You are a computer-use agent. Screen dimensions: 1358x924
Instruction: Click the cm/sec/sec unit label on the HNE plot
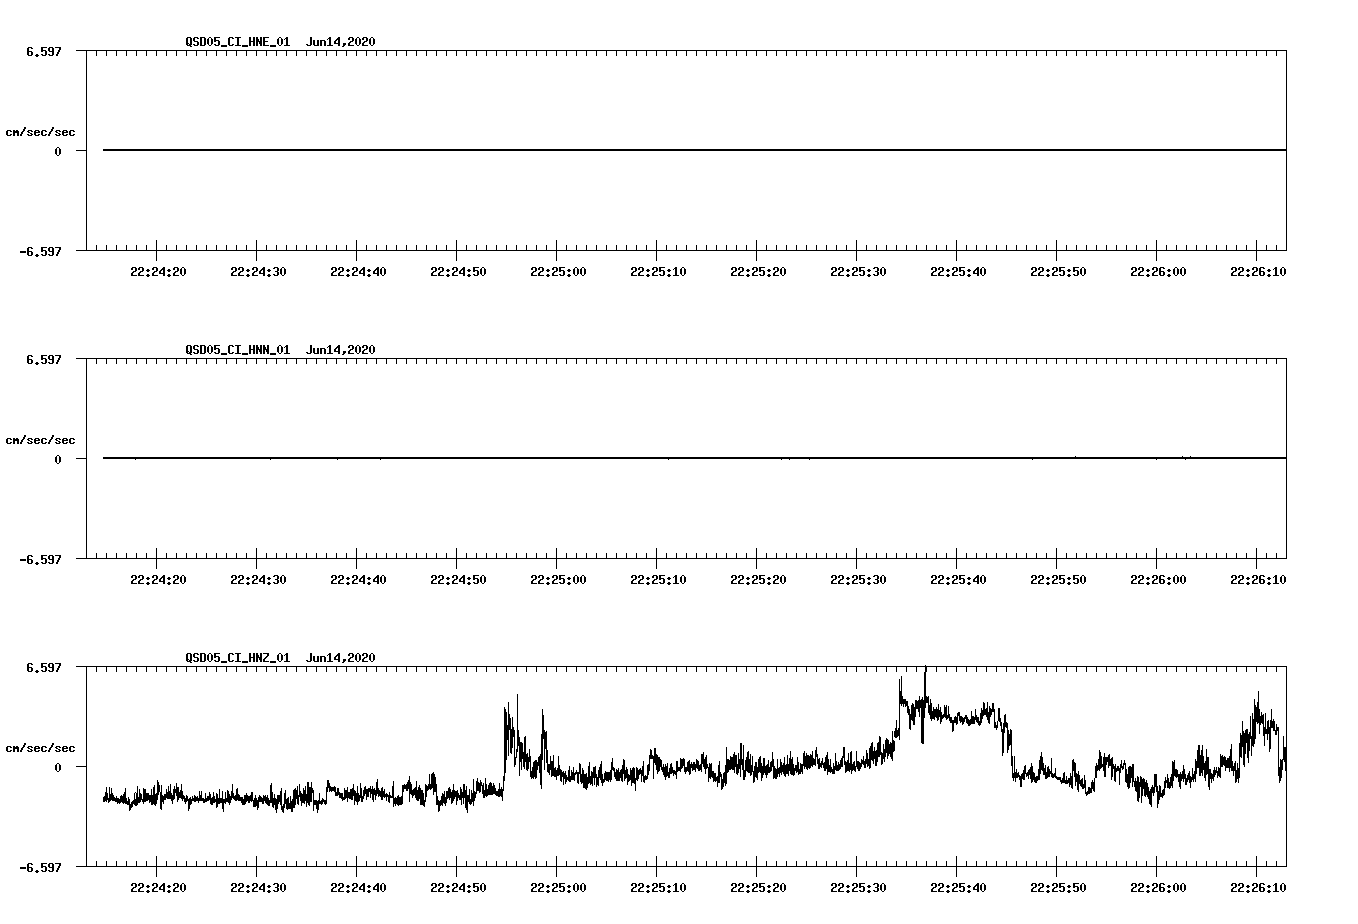(x=40, y=132)
